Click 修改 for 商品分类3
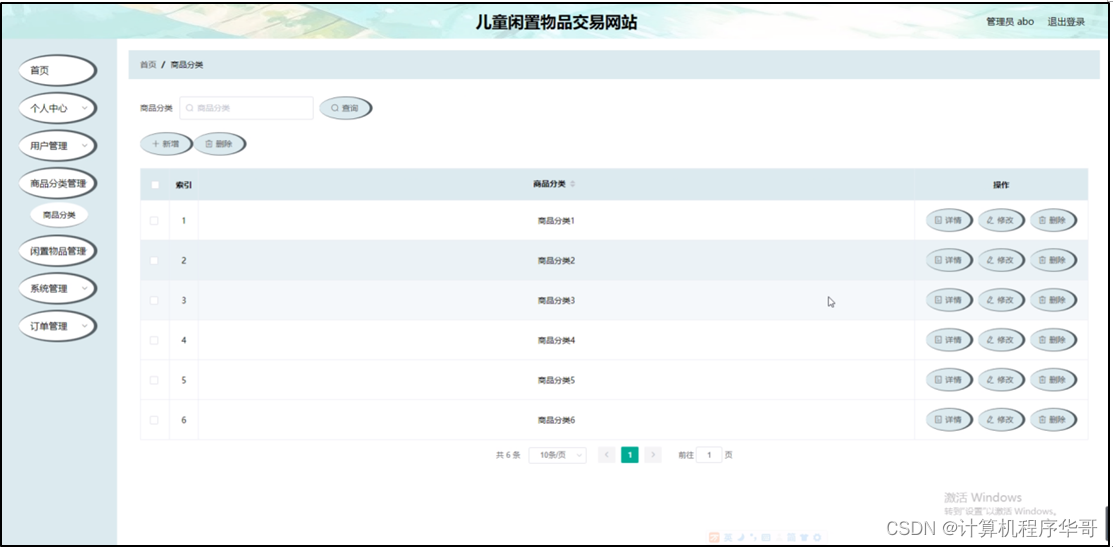Viewport: 1113px width, 547px height. [x=1001, y=300]
